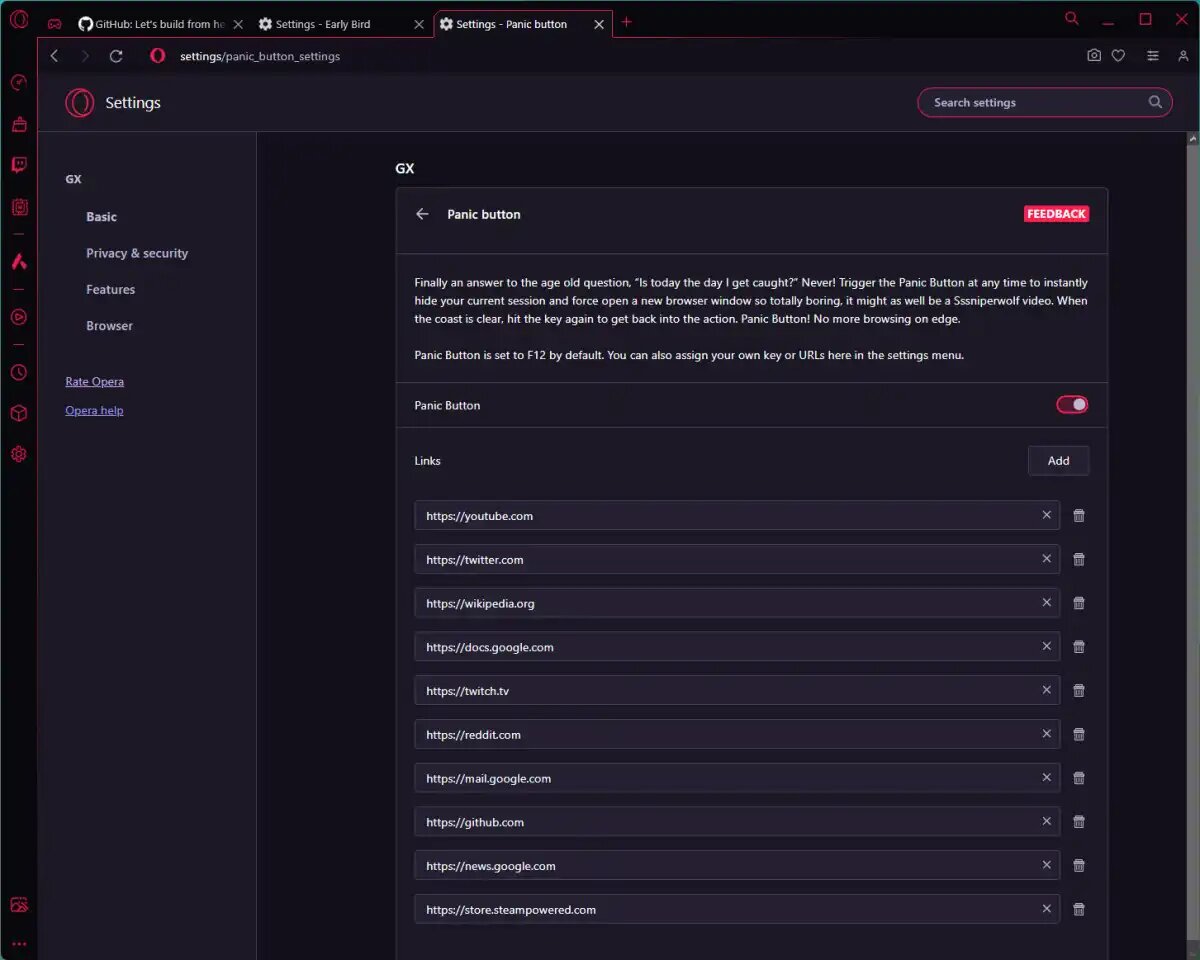Delete the twitter.com link with trash icon
The width and height of the screenshot is (1200, 960).
(1079, 560)
